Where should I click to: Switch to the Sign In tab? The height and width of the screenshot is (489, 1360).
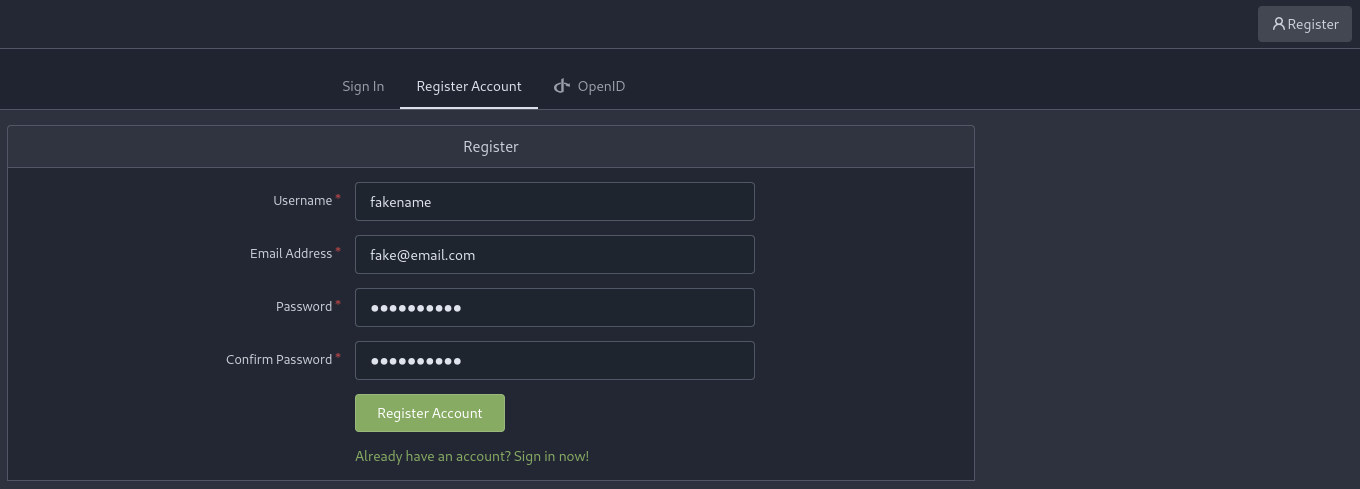click(x=363, y=86)
